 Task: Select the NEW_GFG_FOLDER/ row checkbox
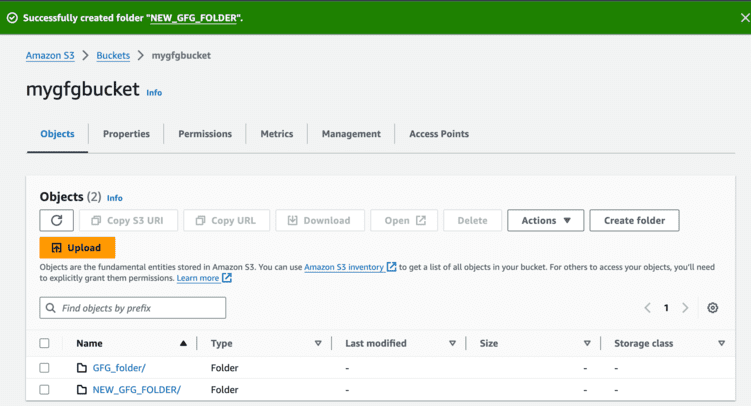coord(45,390)
